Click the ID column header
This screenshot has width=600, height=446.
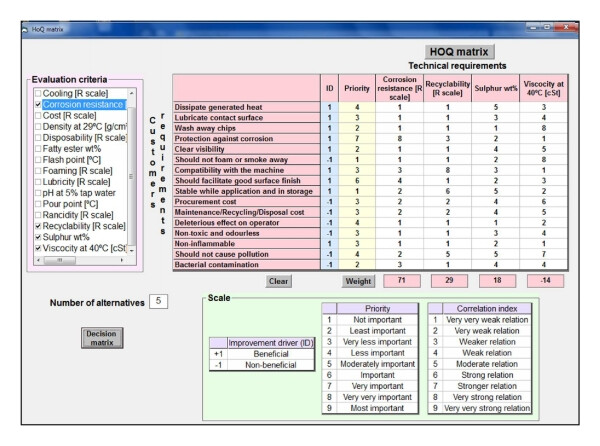coord(329,88)
